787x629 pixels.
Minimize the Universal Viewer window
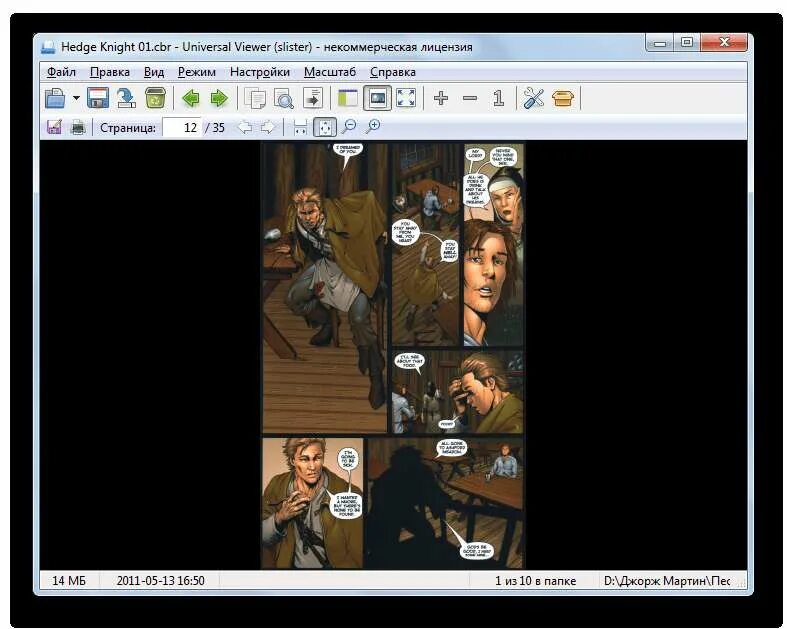(660, 43)
